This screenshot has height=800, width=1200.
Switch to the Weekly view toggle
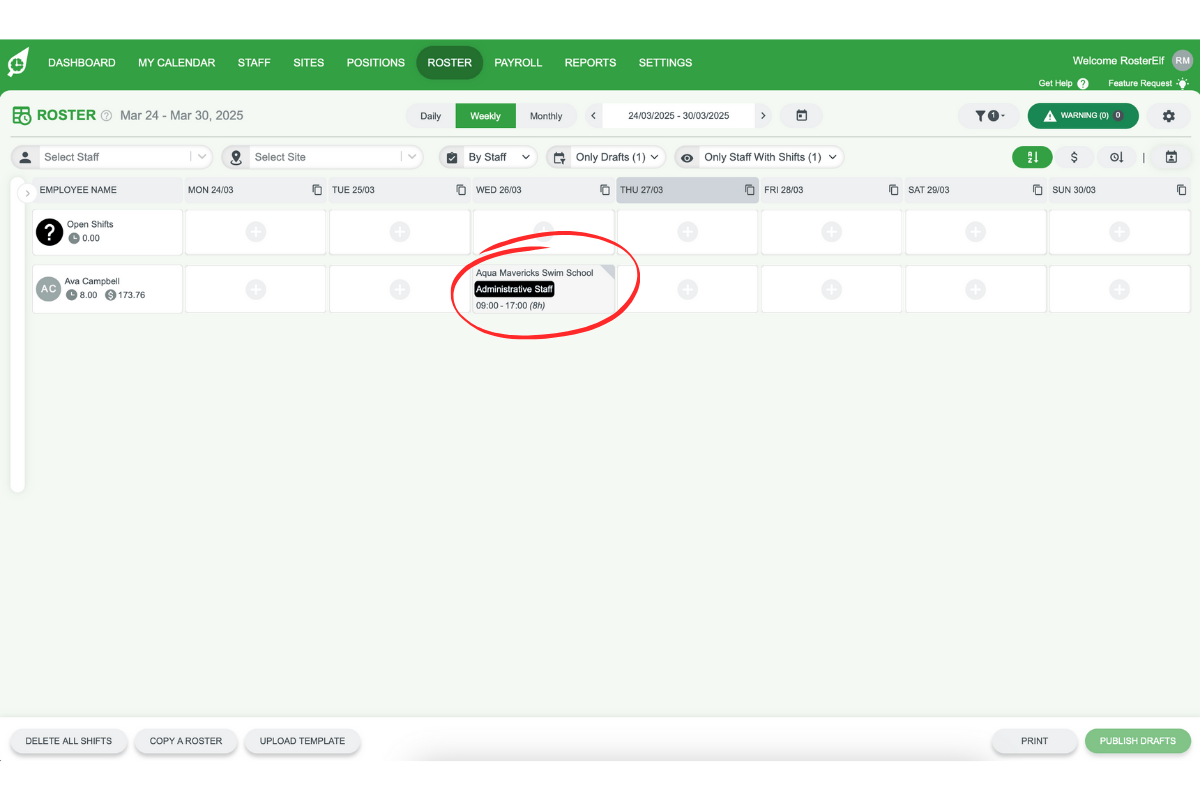(x=485, y=115)
